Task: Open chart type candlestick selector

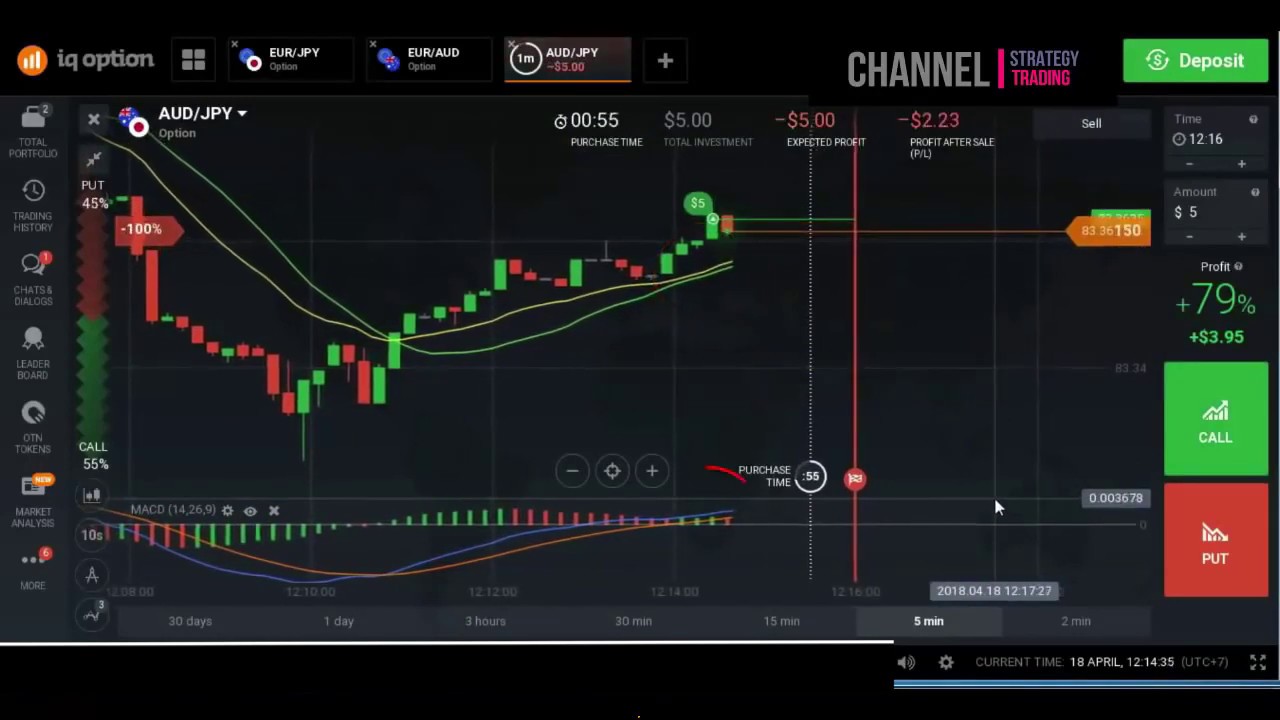Action: pos(92,495)
